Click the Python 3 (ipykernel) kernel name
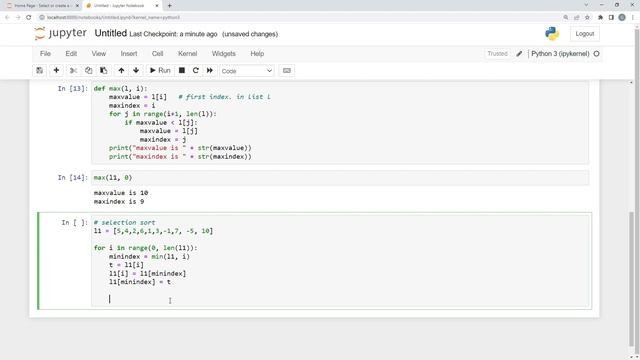The image size is (640, 360). click(x=560, y=53)
